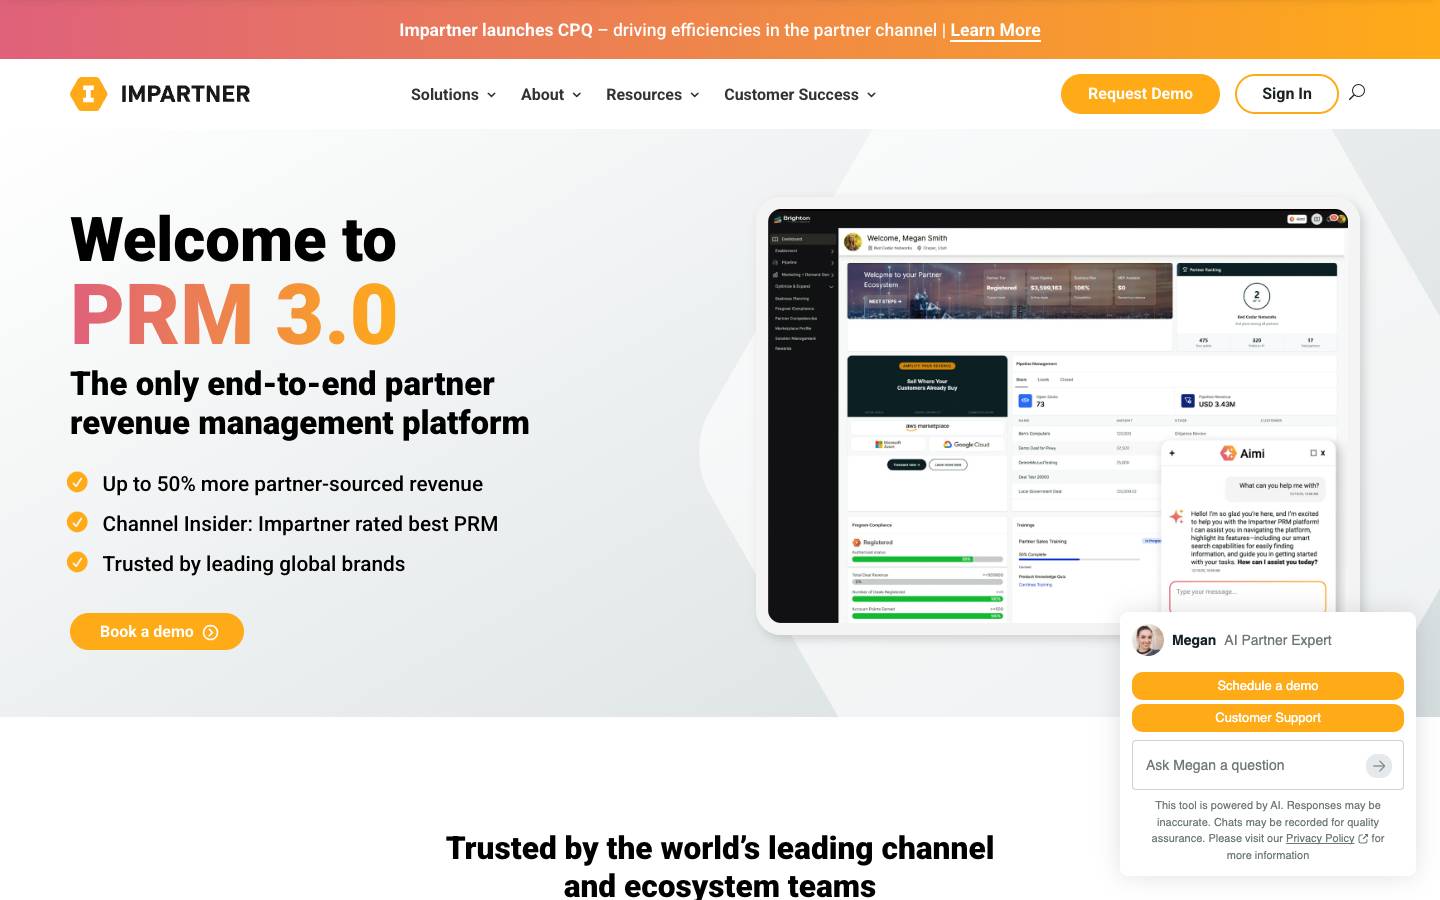Open the About dropdown
1440x900 pixels.
click(551, 94)
